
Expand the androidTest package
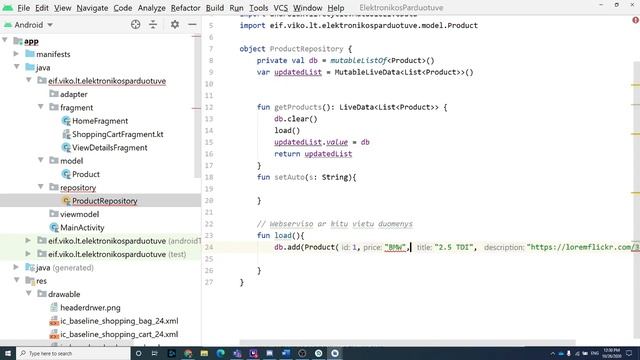(x=28, y=240)
